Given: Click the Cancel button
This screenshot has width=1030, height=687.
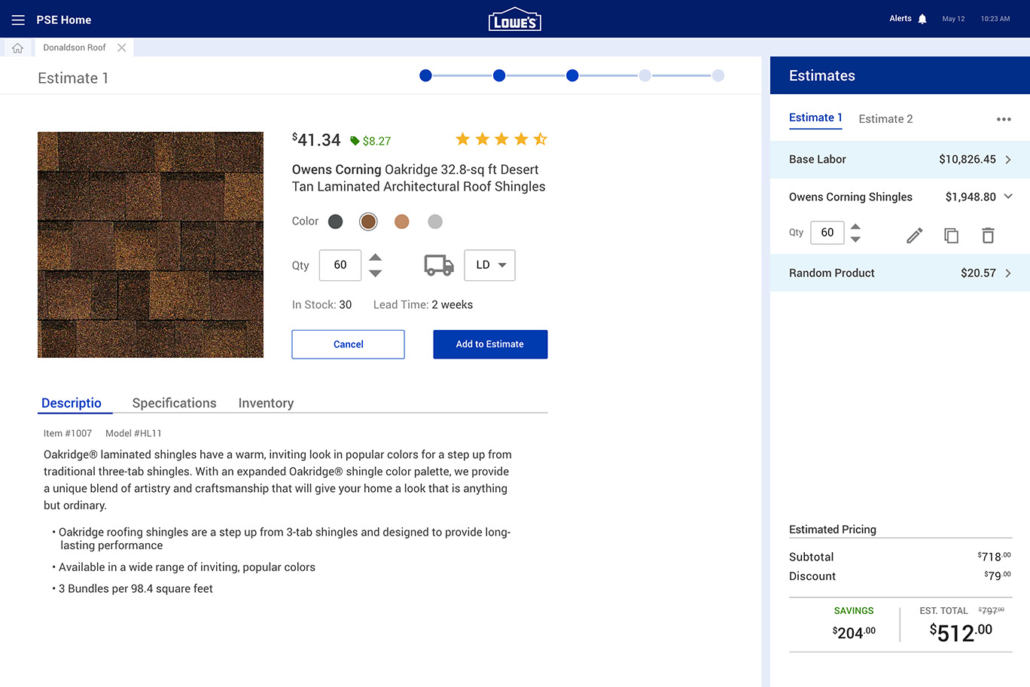Looking at the screenshot, I should tap(348, 344).
